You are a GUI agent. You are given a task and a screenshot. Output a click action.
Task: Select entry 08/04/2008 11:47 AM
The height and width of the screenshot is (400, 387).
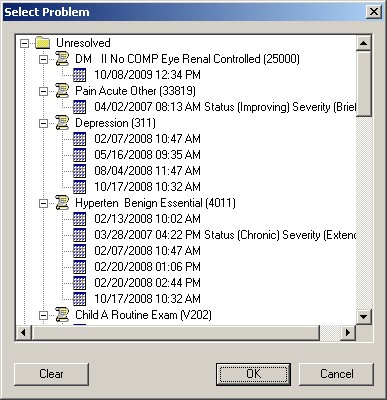coord(147,171)
